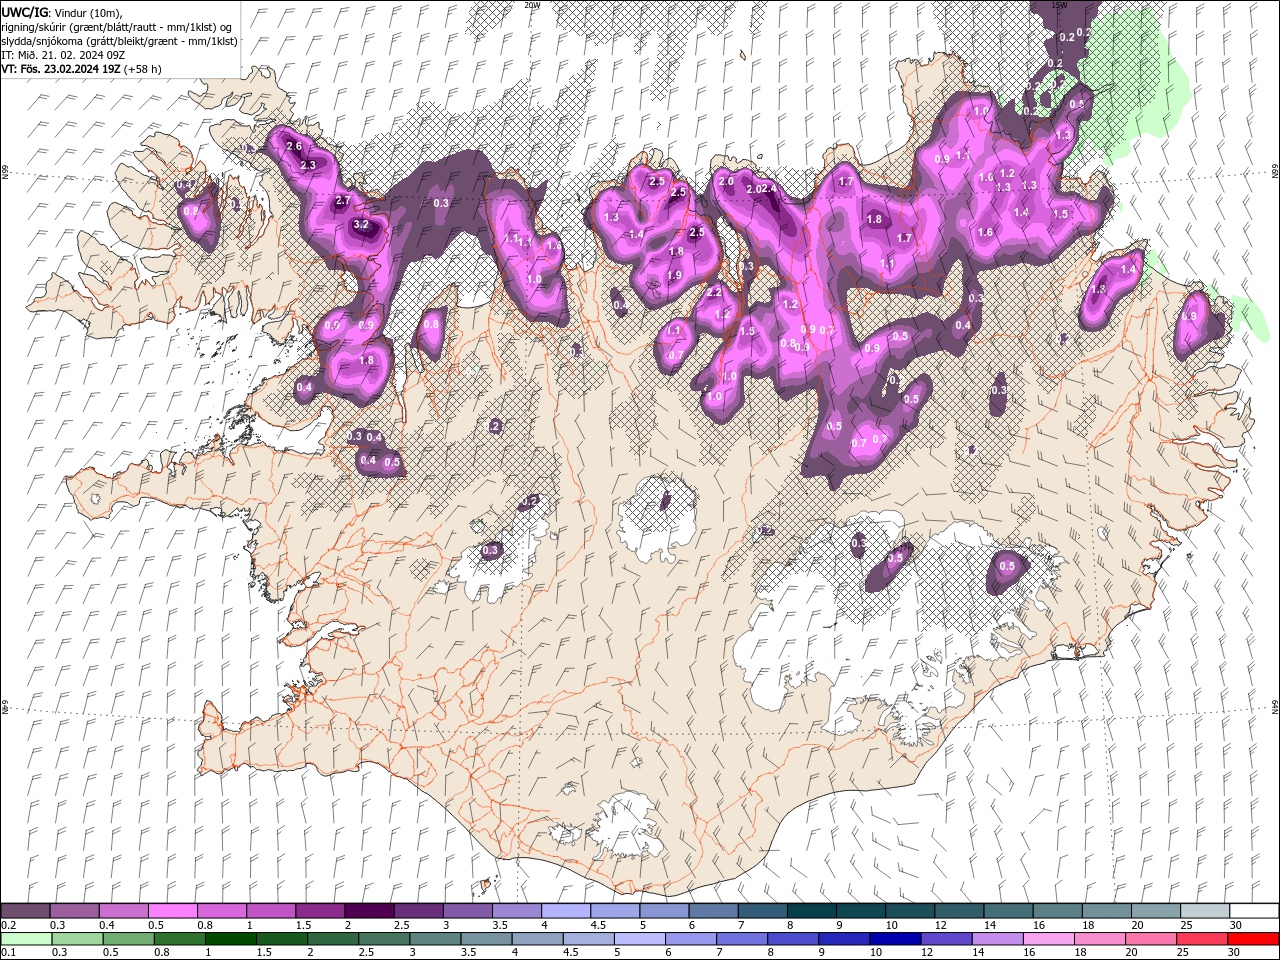Click the bright red swatch right of the lower 30 label

(1253, 939)
